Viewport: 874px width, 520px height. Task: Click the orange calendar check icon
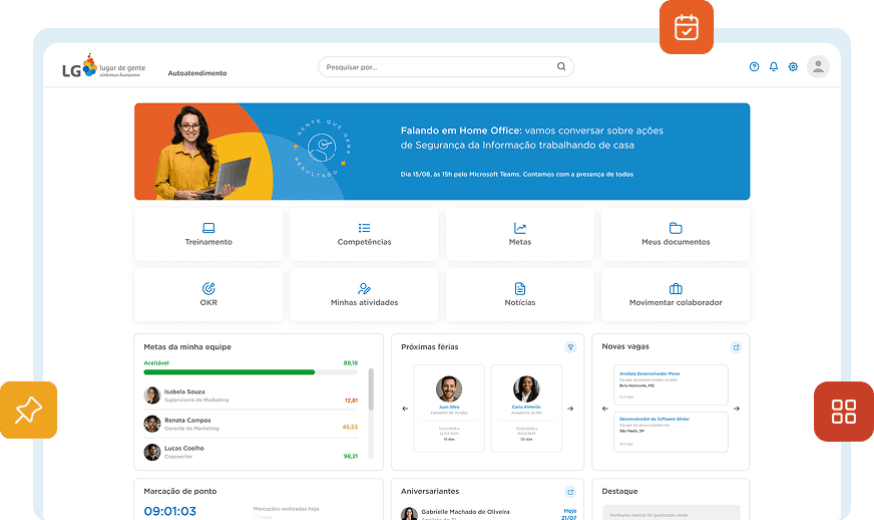point(686,27)
